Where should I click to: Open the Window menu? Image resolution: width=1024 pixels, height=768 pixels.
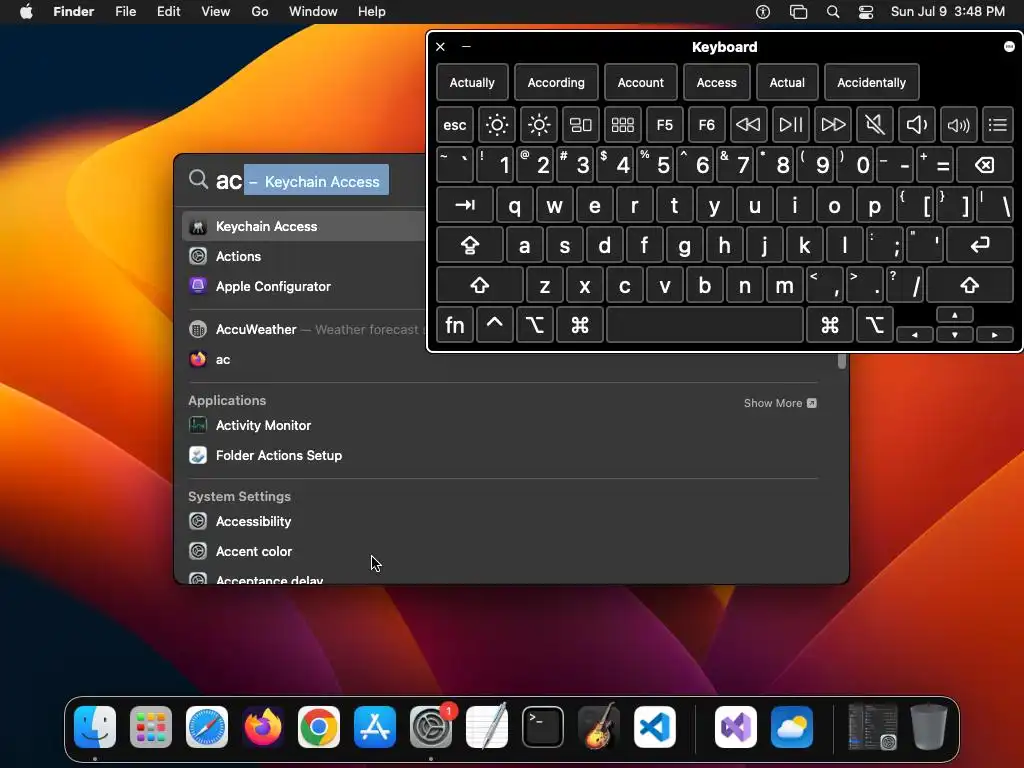(x=313, y=12)
